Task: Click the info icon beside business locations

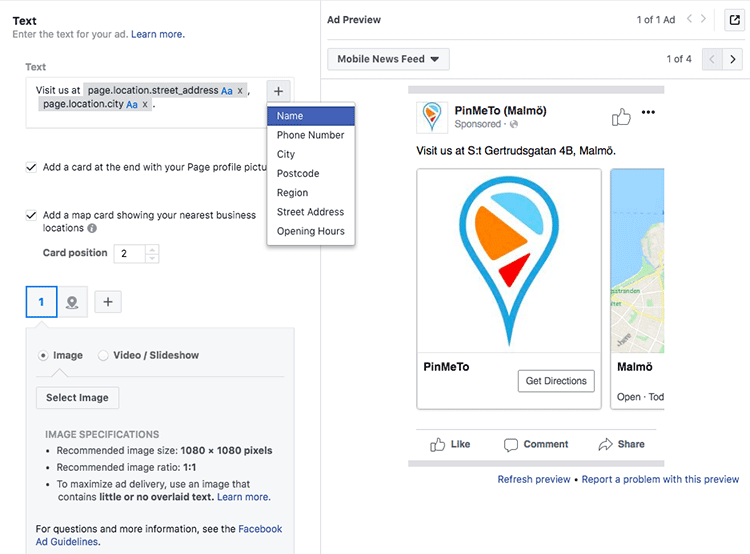Action: 92,228
